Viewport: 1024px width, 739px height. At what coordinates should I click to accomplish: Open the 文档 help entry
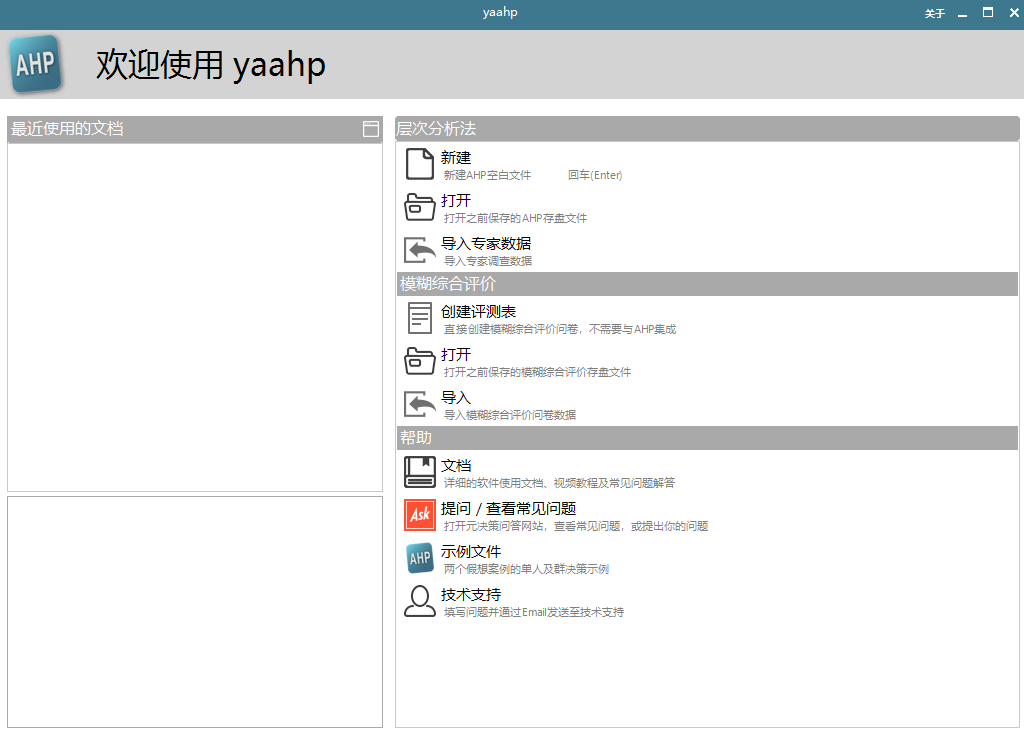click(455, 465)
